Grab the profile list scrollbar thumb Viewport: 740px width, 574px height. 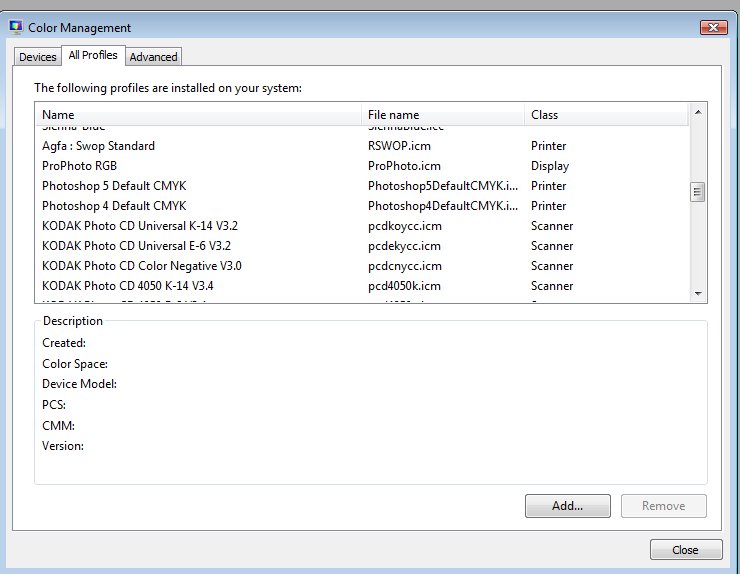point(698,192)
